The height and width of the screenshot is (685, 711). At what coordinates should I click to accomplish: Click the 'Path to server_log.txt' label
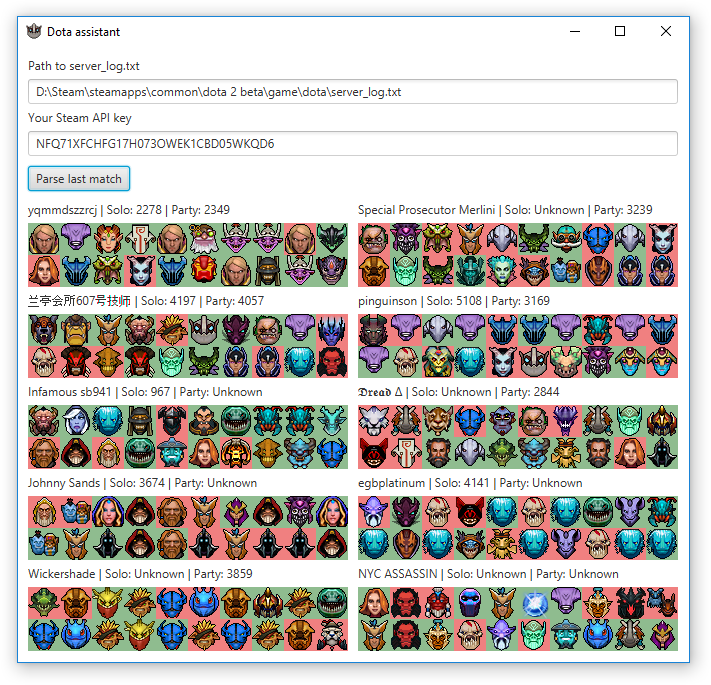click(84, 66)
